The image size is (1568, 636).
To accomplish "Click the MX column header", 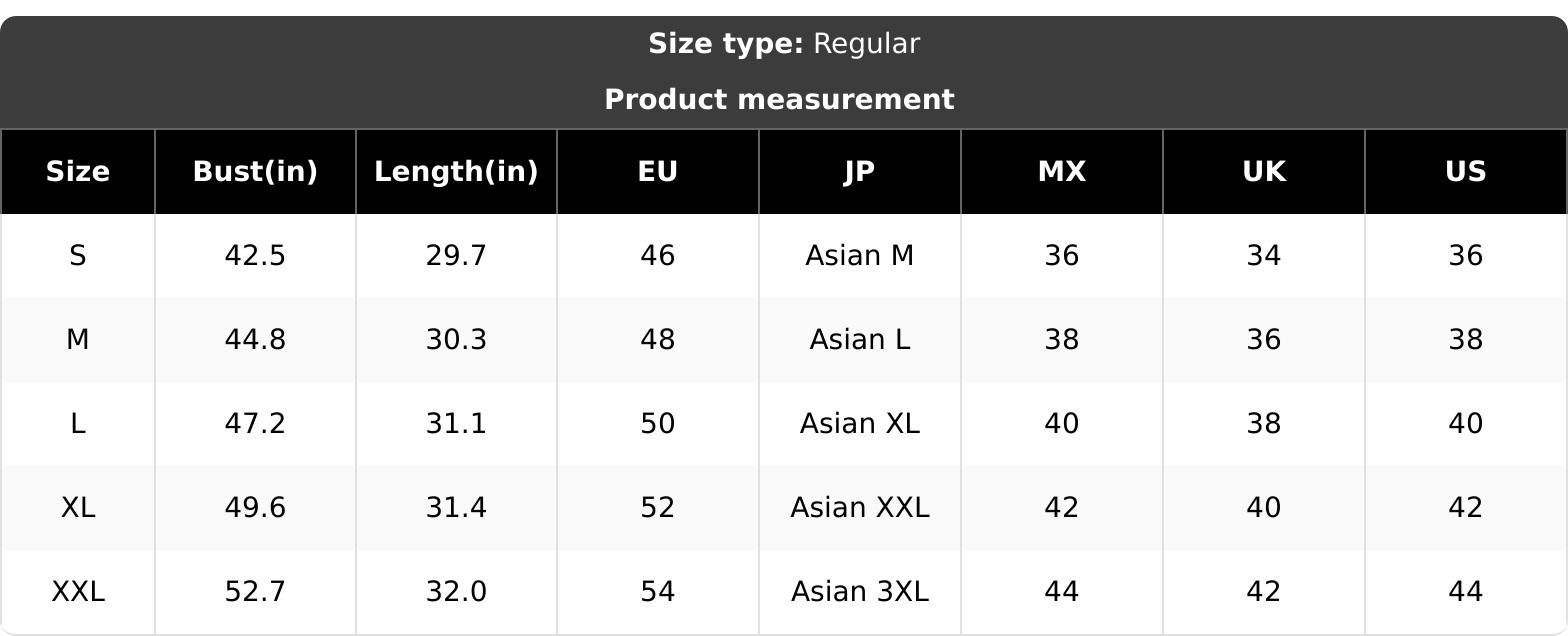I will coord(1062,172).
